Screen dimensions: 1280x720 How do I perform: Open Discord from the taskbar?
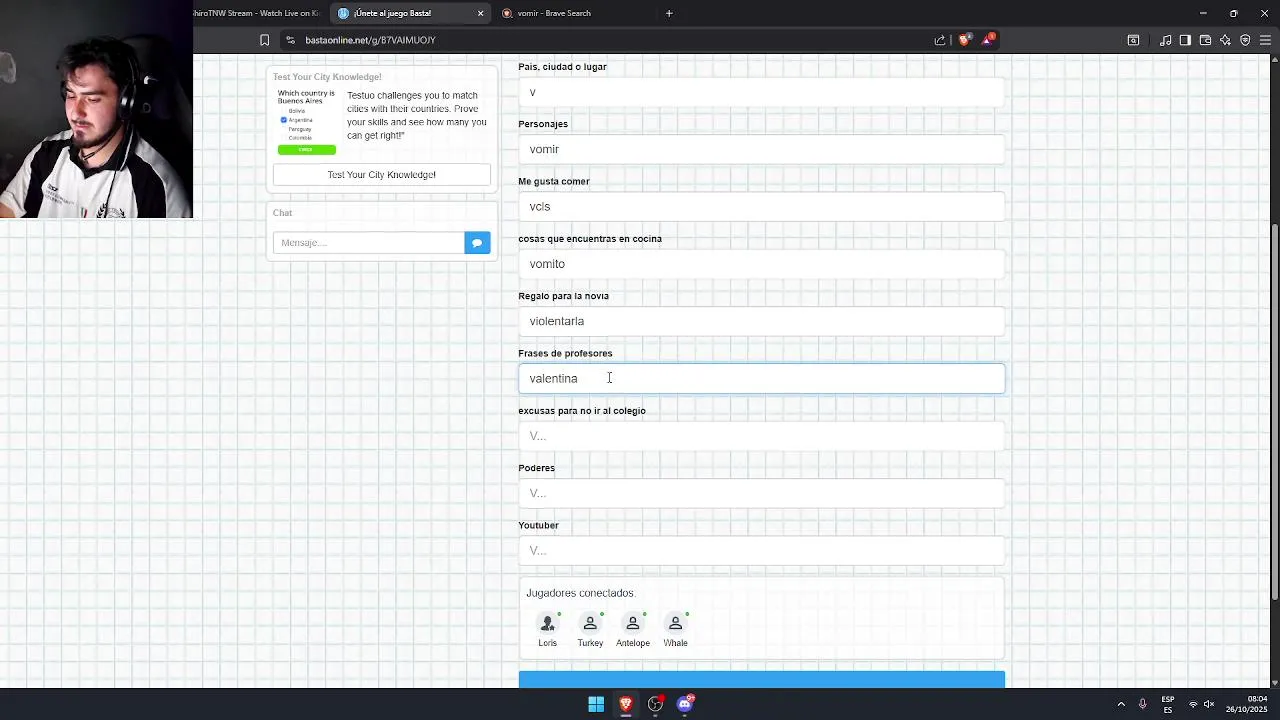pyautogui.click(x=685, y=704)
